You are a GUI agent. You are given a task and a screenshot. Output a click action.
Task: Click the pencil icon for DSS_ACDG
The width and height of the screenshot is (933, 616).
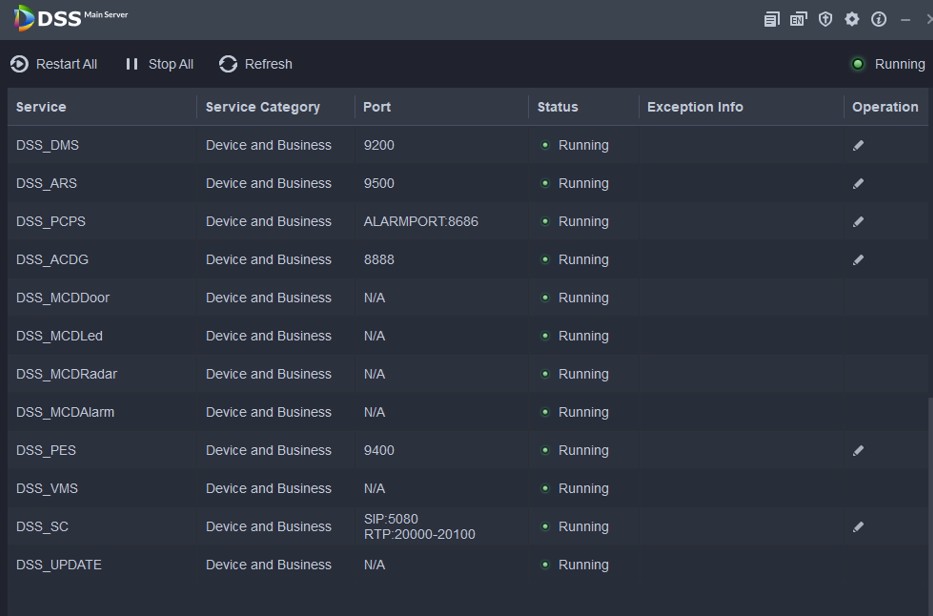pyautogui.click(x=858, y=259)
